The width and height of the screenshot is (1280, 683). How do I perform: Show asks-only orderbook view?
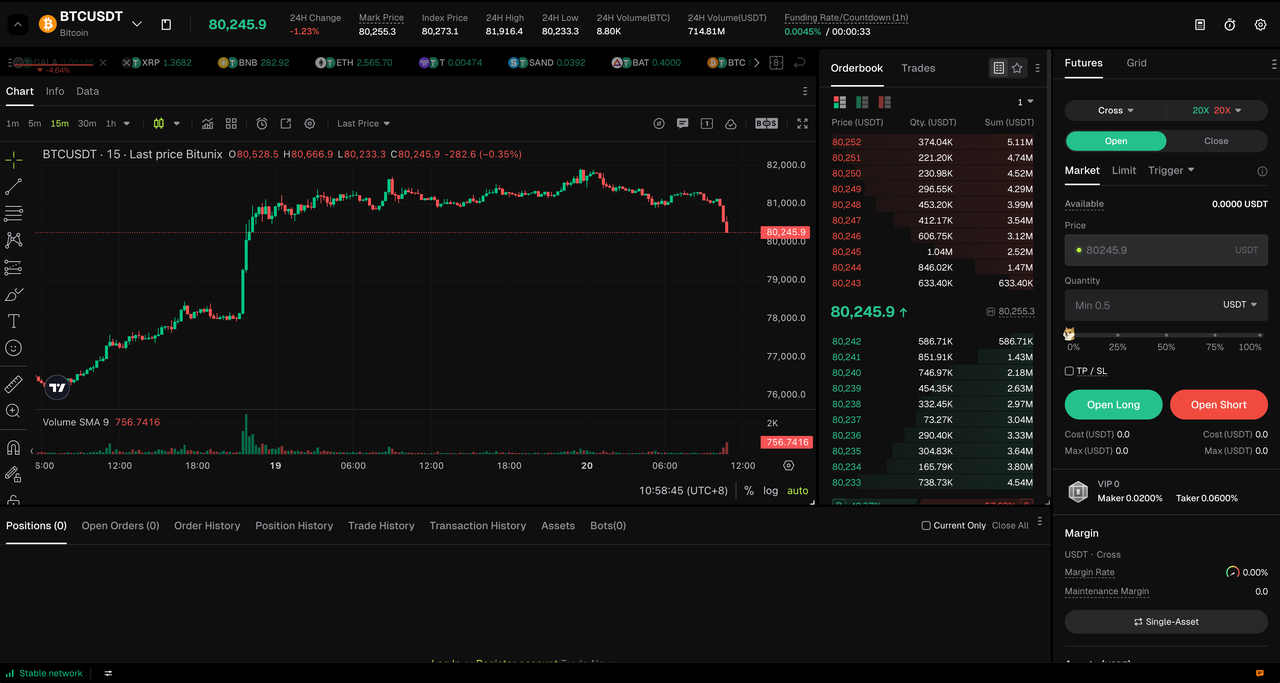[884, 102]
